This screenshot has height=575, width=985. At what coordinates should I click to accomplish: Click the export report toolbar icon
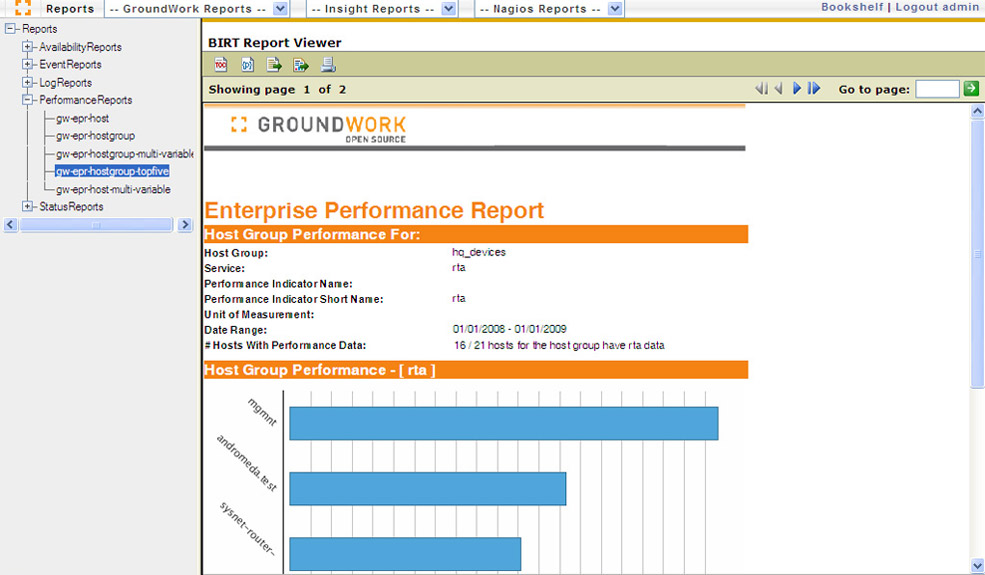coord(301,65)
